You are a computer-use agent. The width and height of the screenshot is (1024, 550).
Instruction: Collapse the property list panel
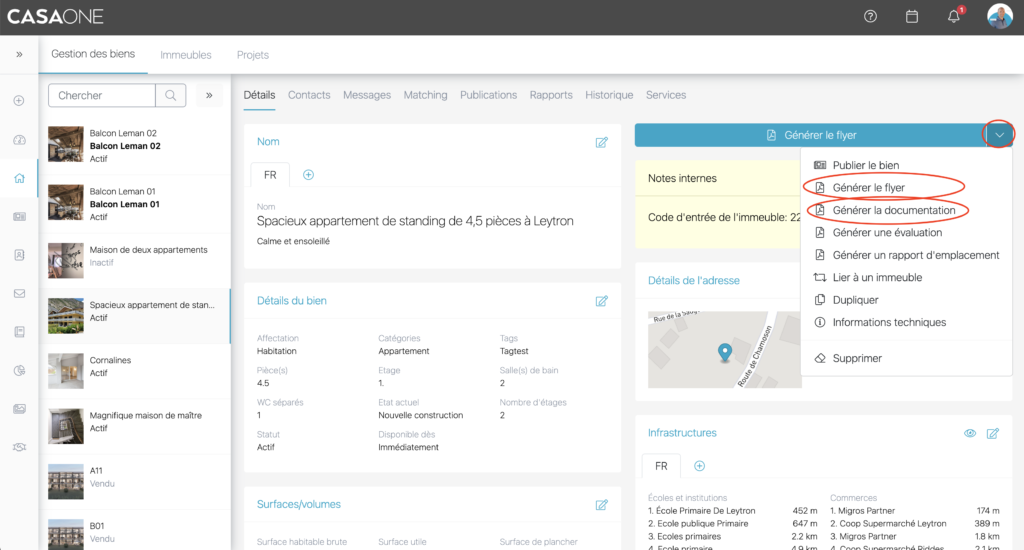[x=208, y=95]
